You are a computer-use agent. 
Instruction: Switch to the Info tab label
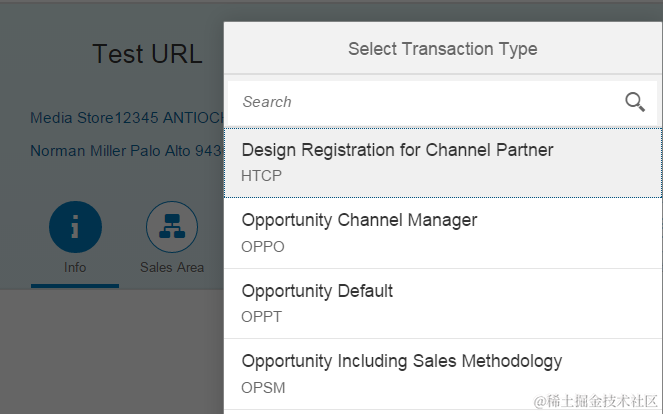75,267
